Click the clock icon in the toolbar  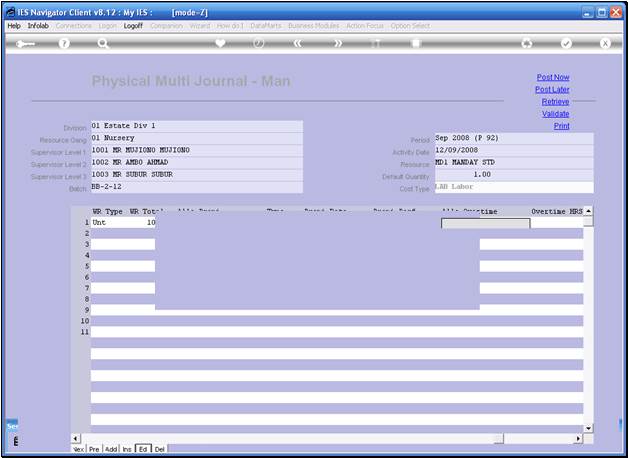point(259,43)
